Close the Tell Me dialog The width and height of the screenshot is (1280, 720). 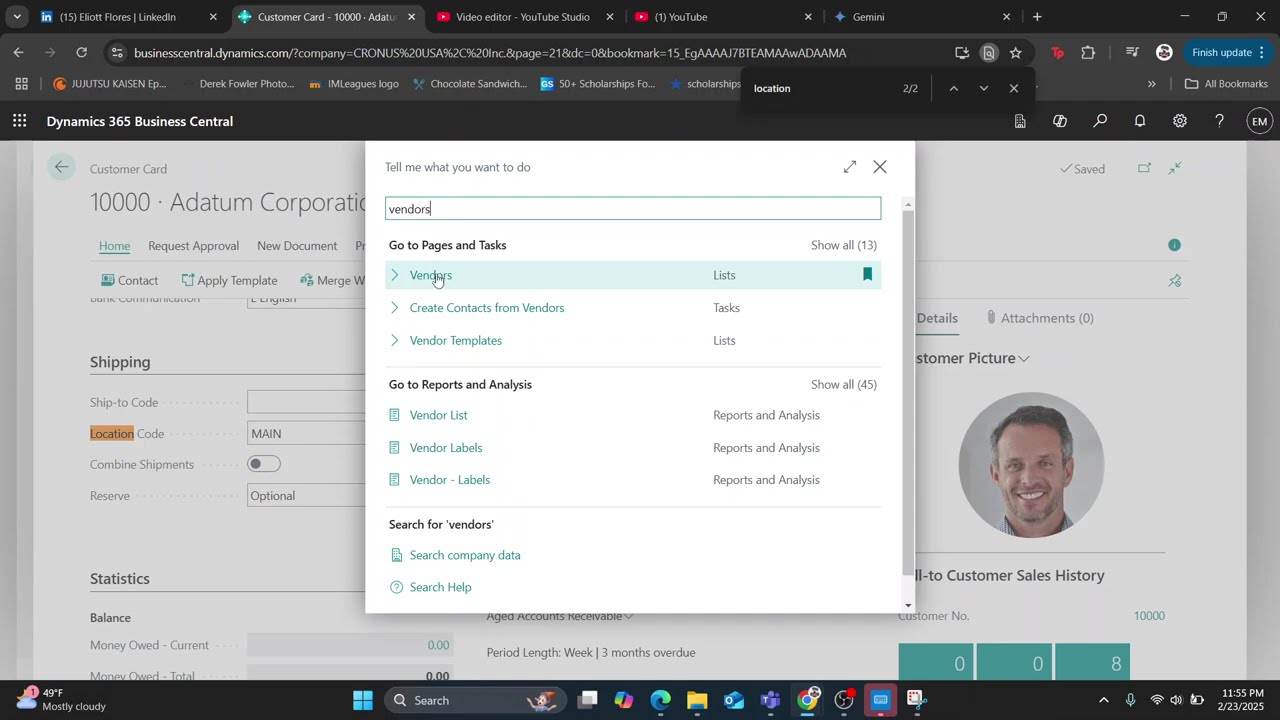point(880,167)
